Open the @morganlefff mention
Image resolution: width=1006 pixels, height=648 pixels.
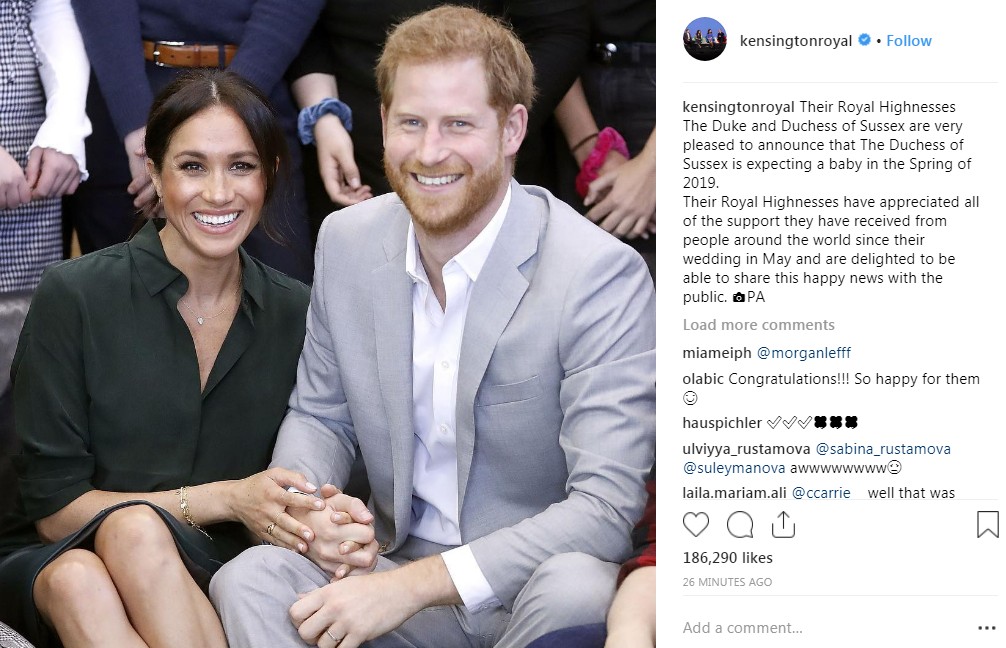[x=804, y=352]
